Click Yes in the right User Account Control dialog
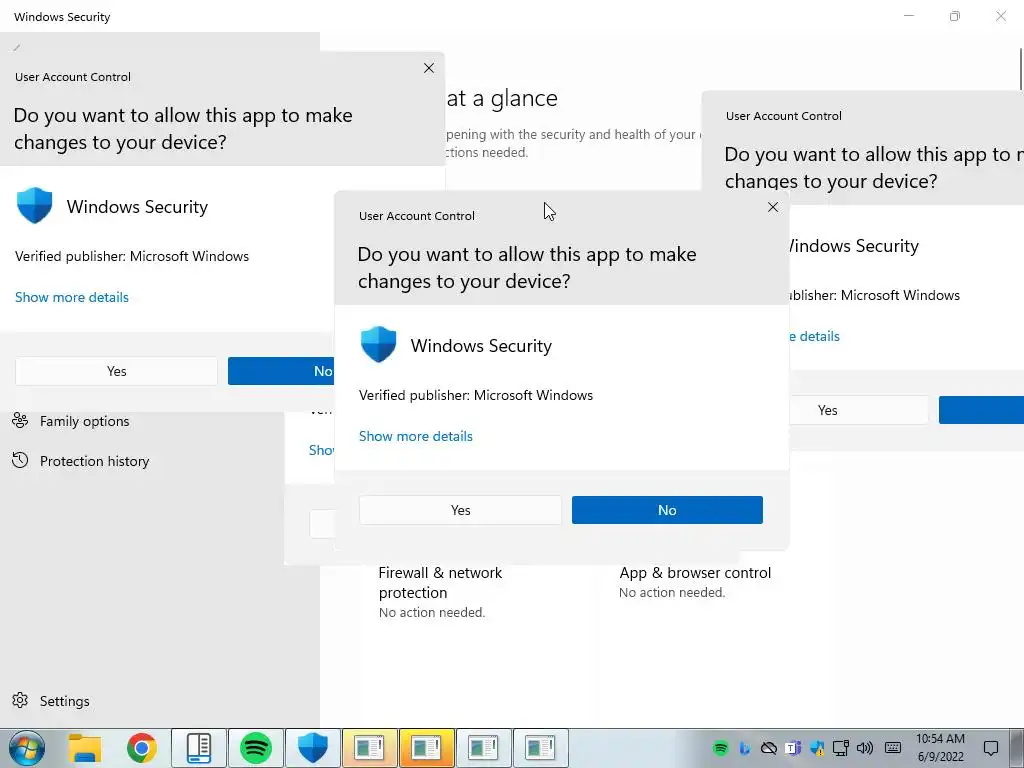 pos(858,410)
